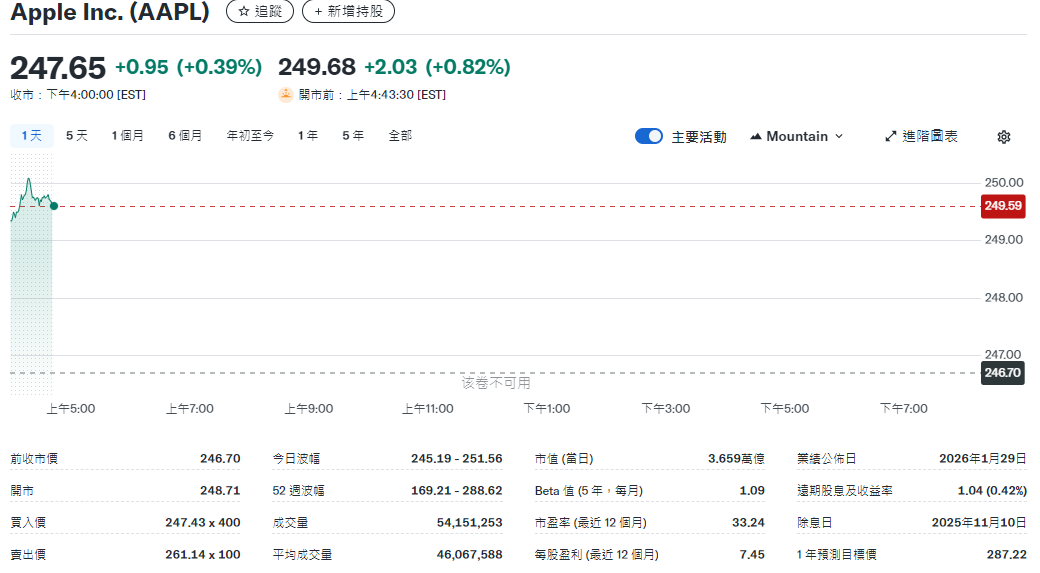Click the 249.68 pre-market price

tap(316, 67)
